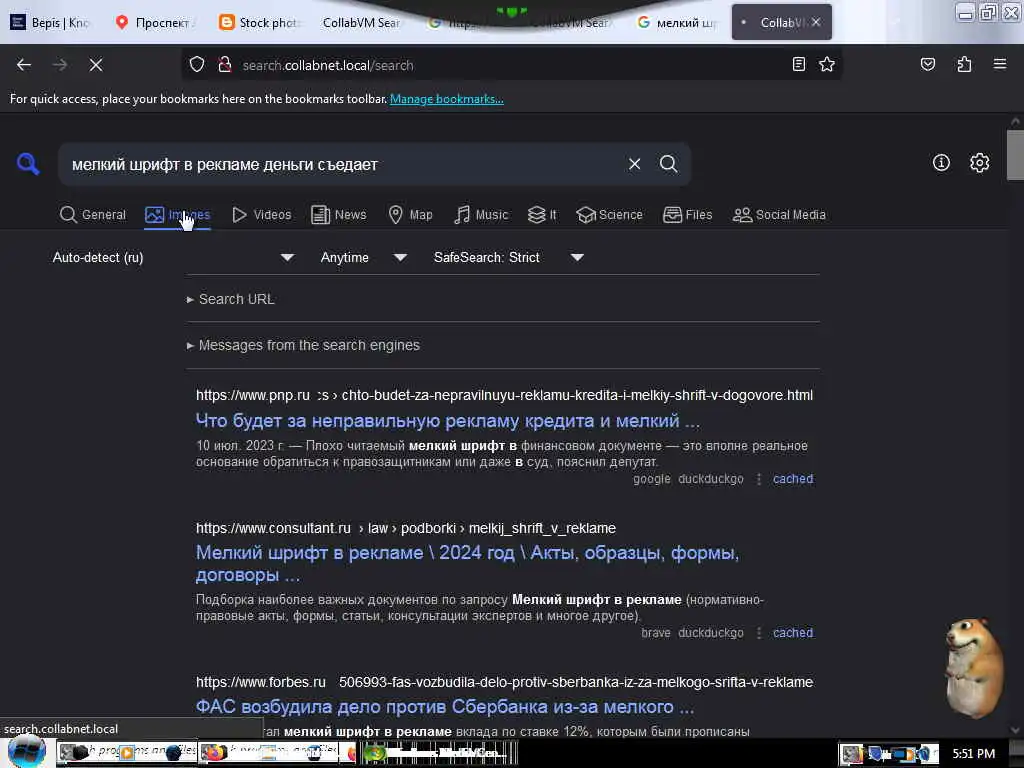Open the Firefox hamburger menu
Viewport: 1024px width, 768px height.
(x=999, y=65)
